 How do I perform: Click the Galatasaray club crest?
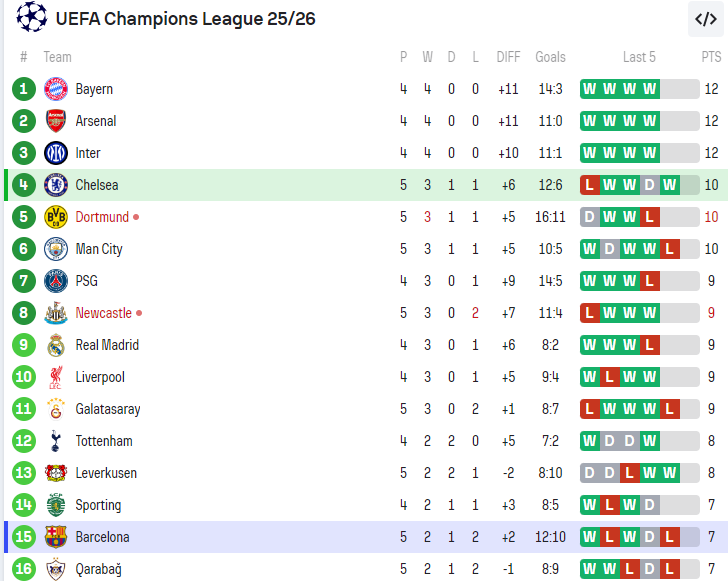[56, 409]
